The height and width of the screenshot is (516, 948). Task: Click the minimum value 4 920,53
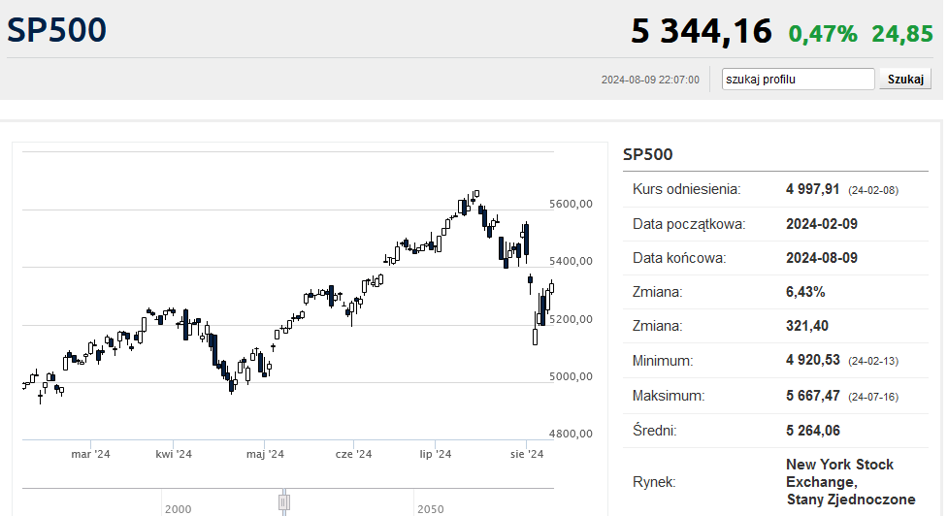[813, 361]
